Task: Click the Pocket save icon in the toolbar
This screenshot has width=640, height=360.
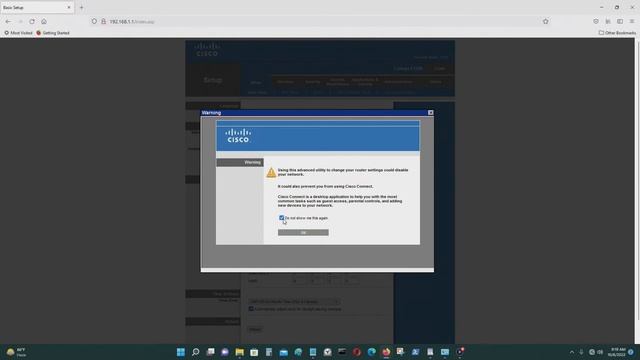Action: (596, 21)
